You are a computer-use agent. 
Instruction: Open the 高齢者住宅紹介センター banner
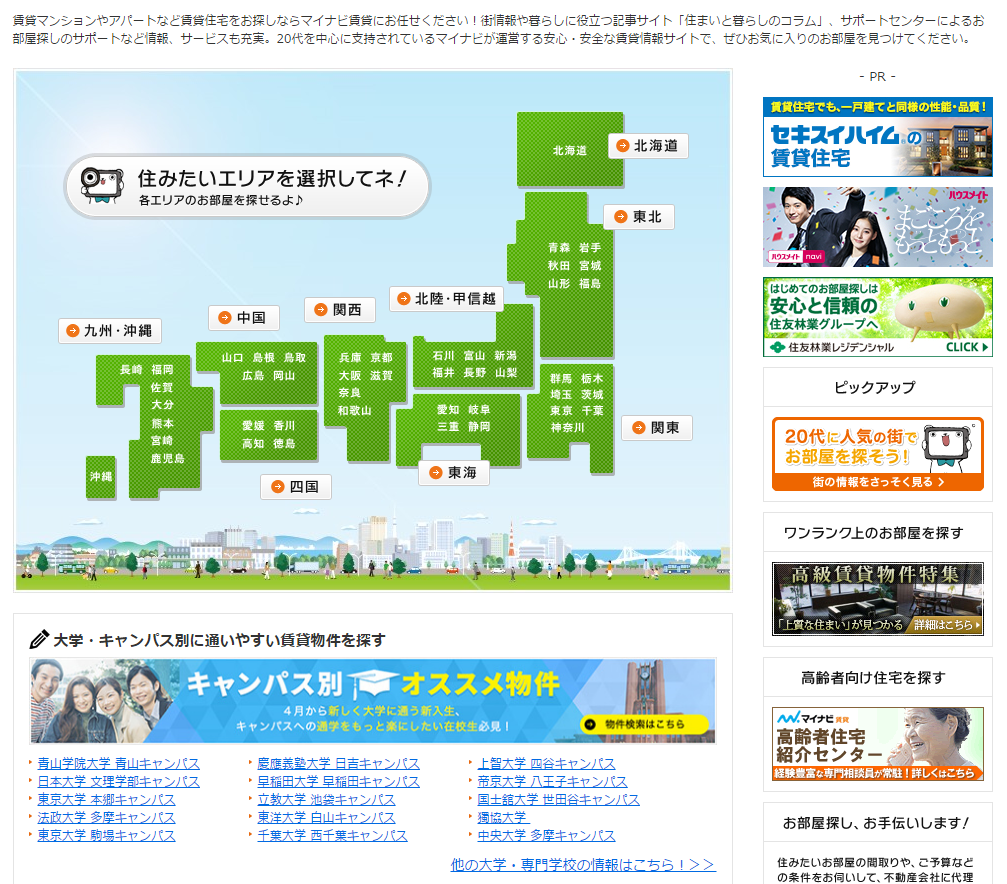coord(877,744)
